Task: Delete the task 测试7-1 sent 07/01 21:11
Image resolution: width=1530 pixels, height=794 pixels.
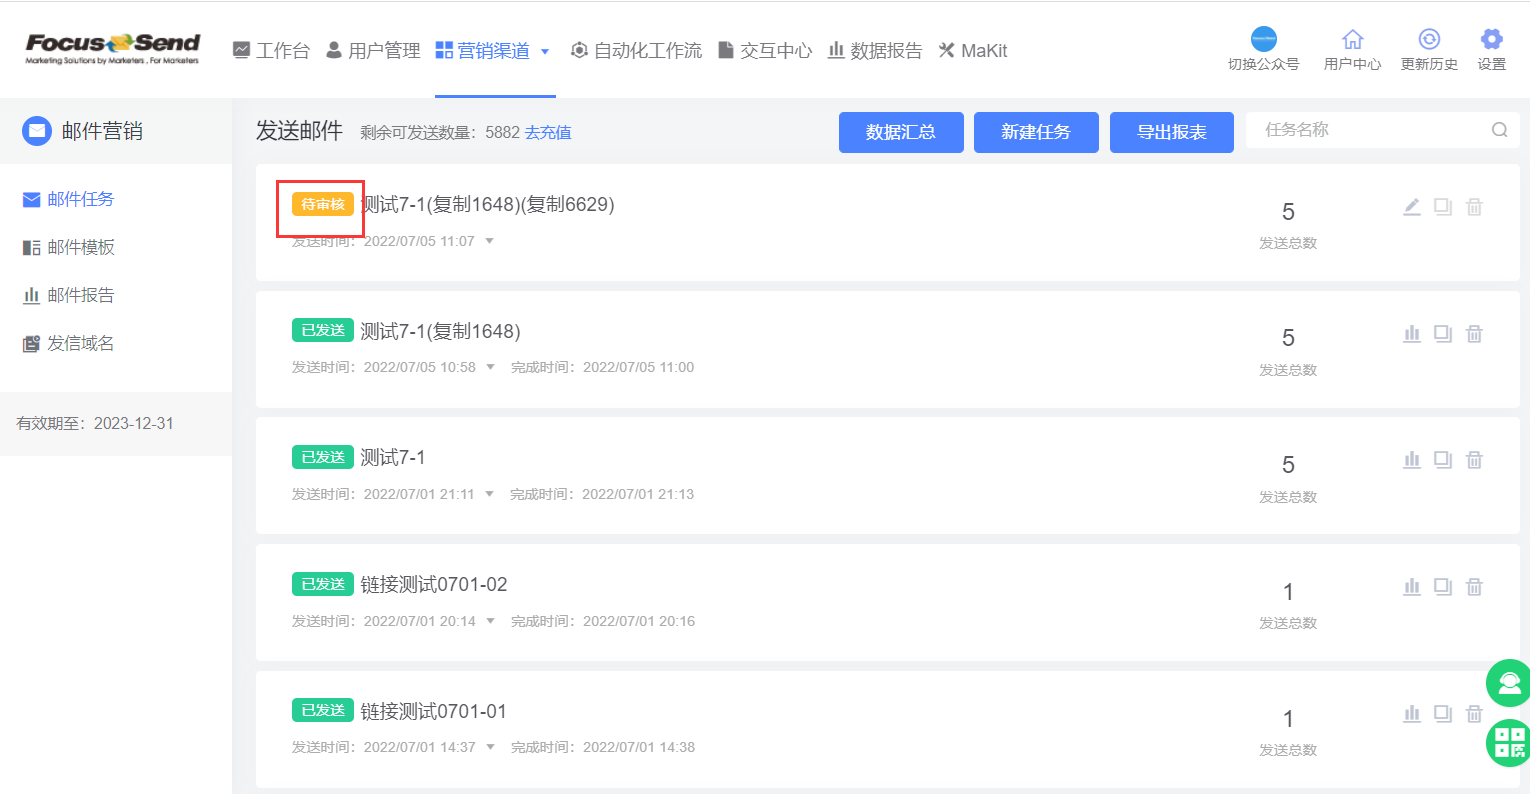Action: pyautogui.click(x=1474, y=460)
